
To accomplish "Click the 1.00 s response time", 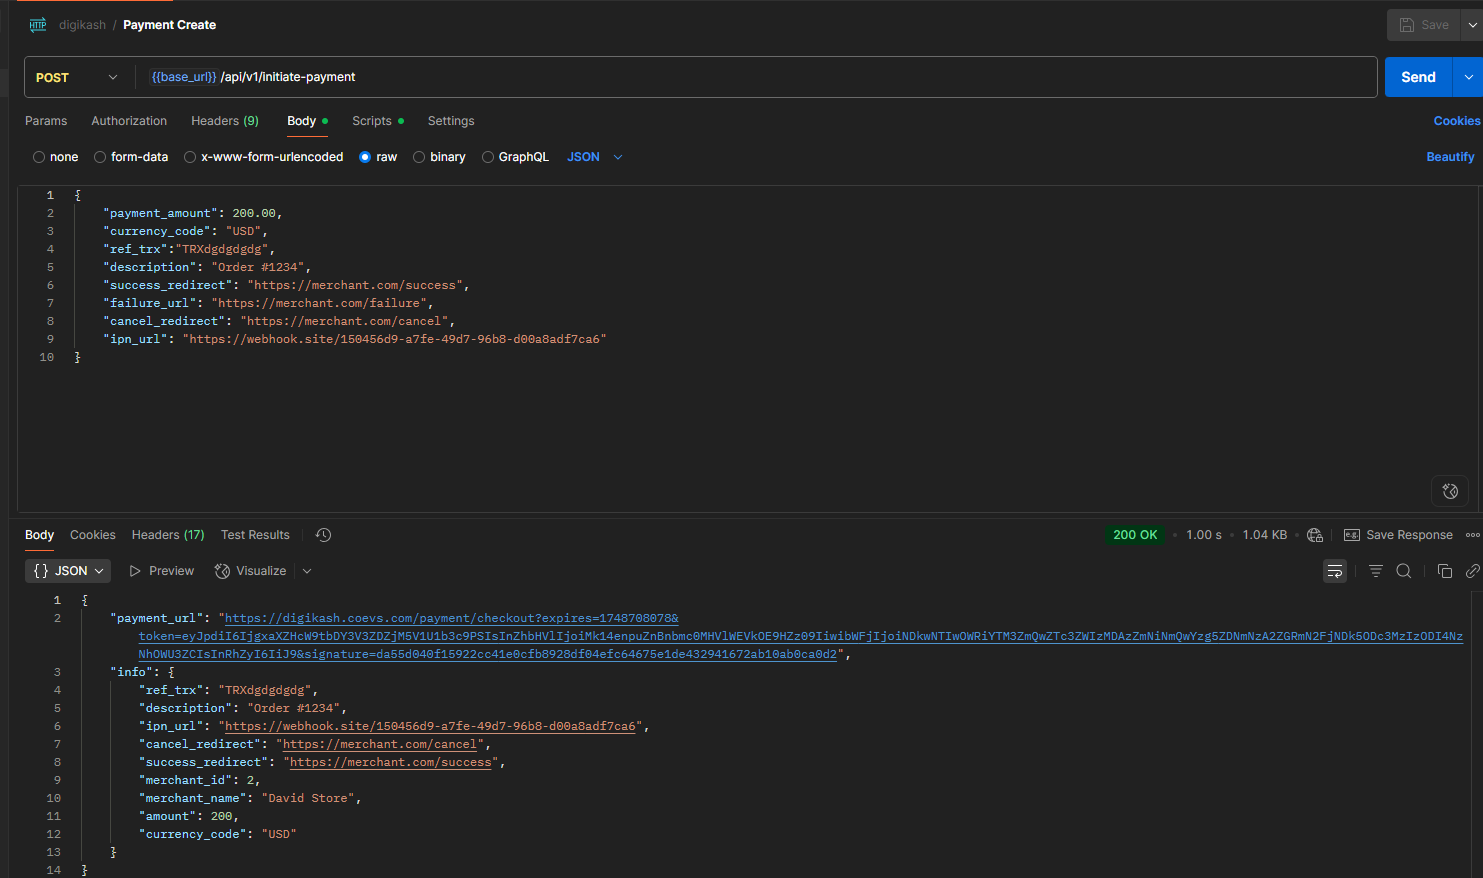I will pyautogui.click(x=1204, y=535).
